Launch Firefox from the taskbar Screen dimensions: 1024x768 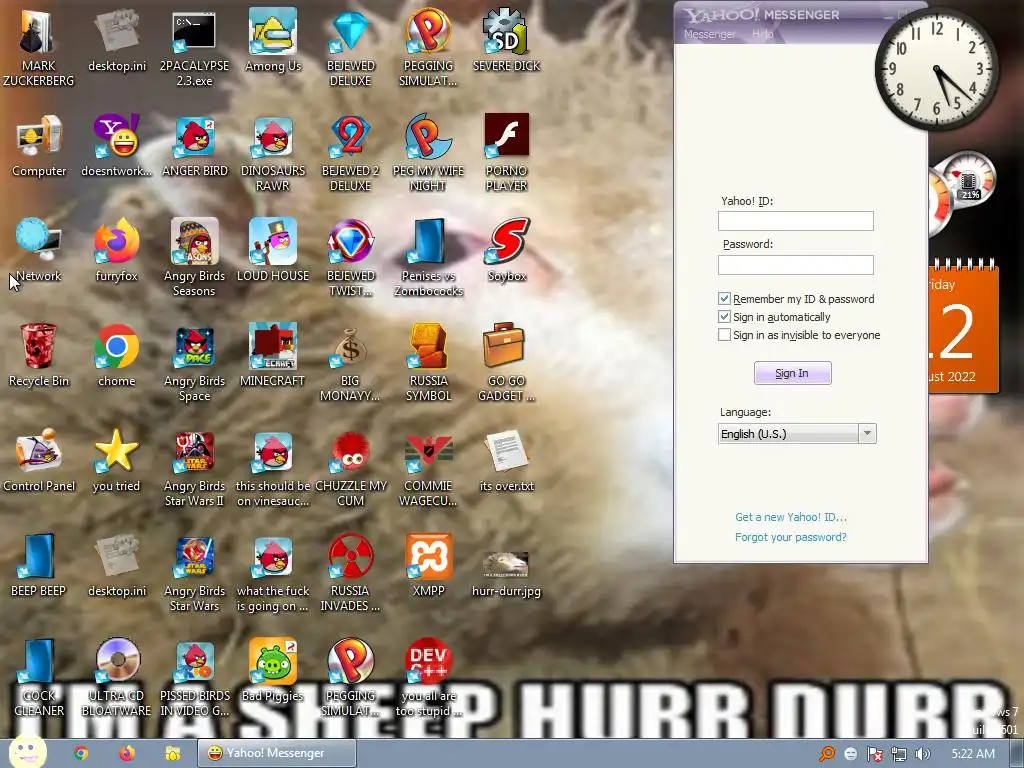coord(127,753)
